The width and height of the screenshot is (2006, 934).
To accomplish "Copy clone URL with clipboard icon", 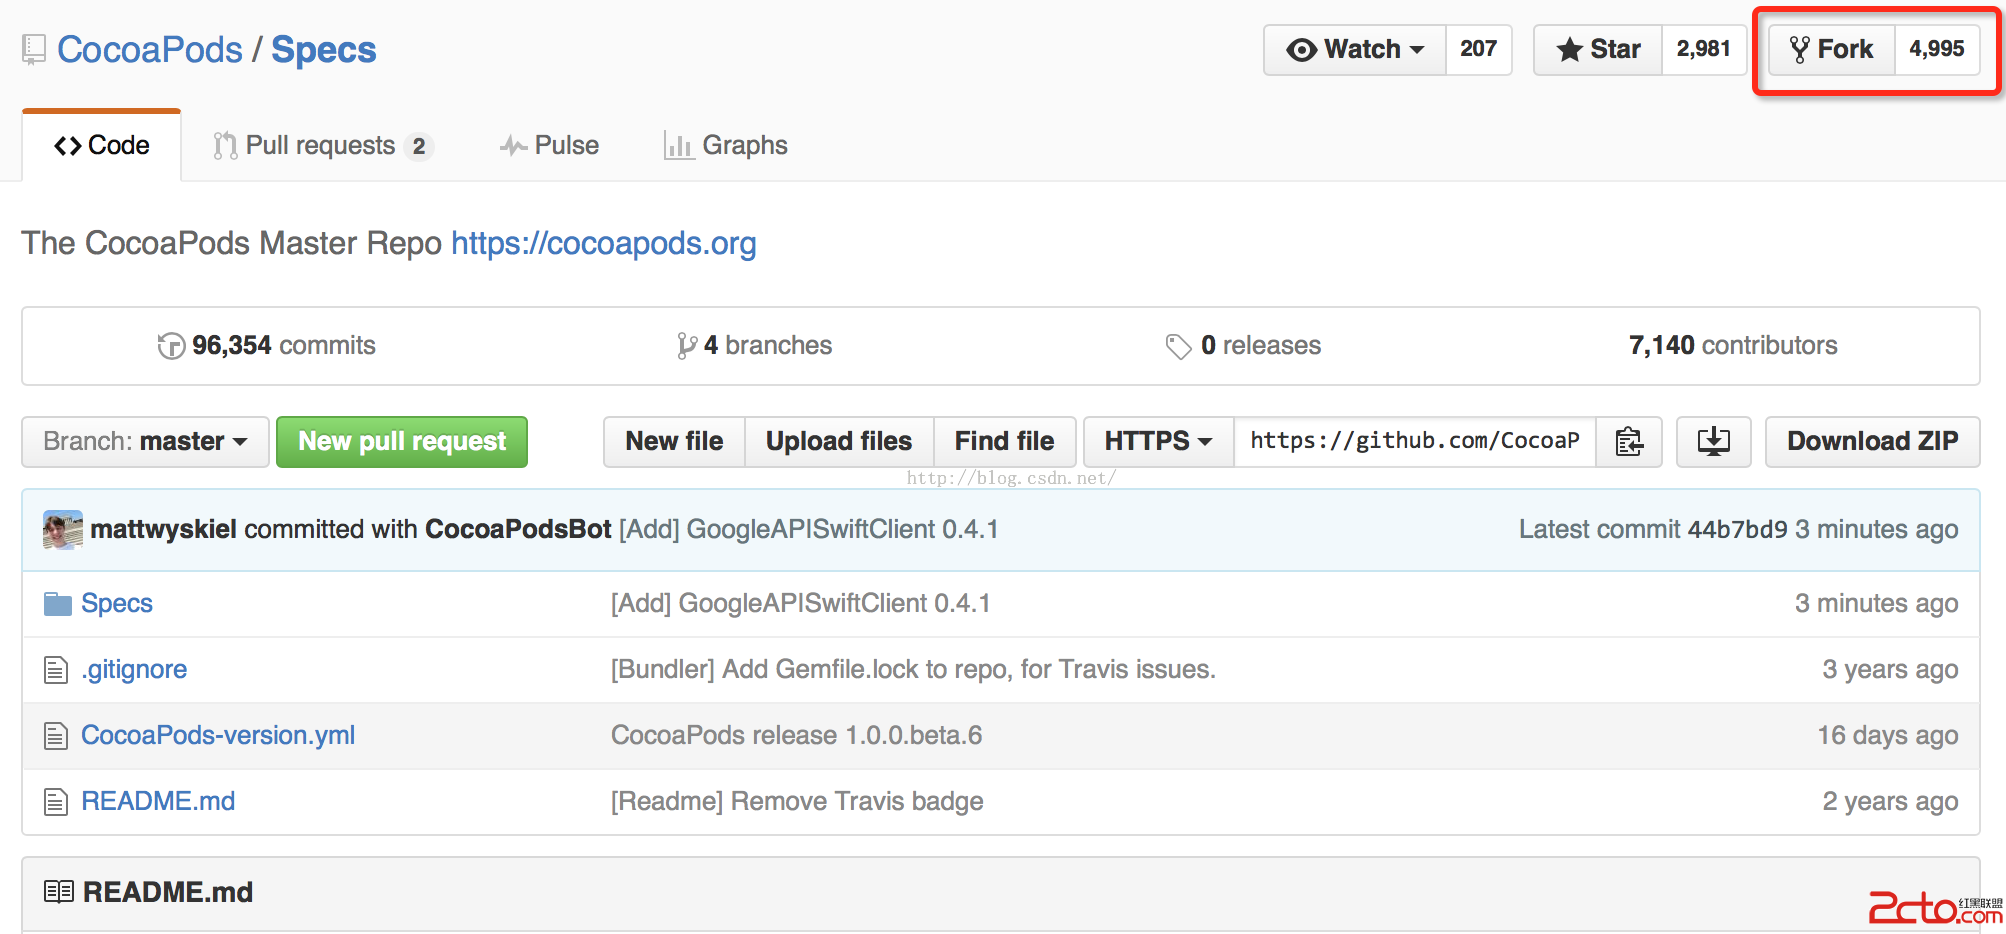I will click(1629, 441).
